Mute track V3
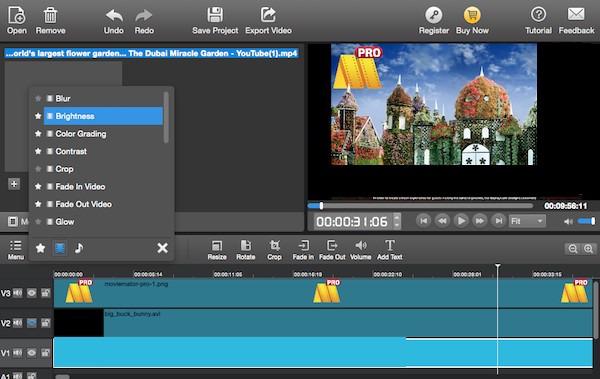The height and width of the screenshot is (379, 600). pyautogui.click(x=18, y=293)
